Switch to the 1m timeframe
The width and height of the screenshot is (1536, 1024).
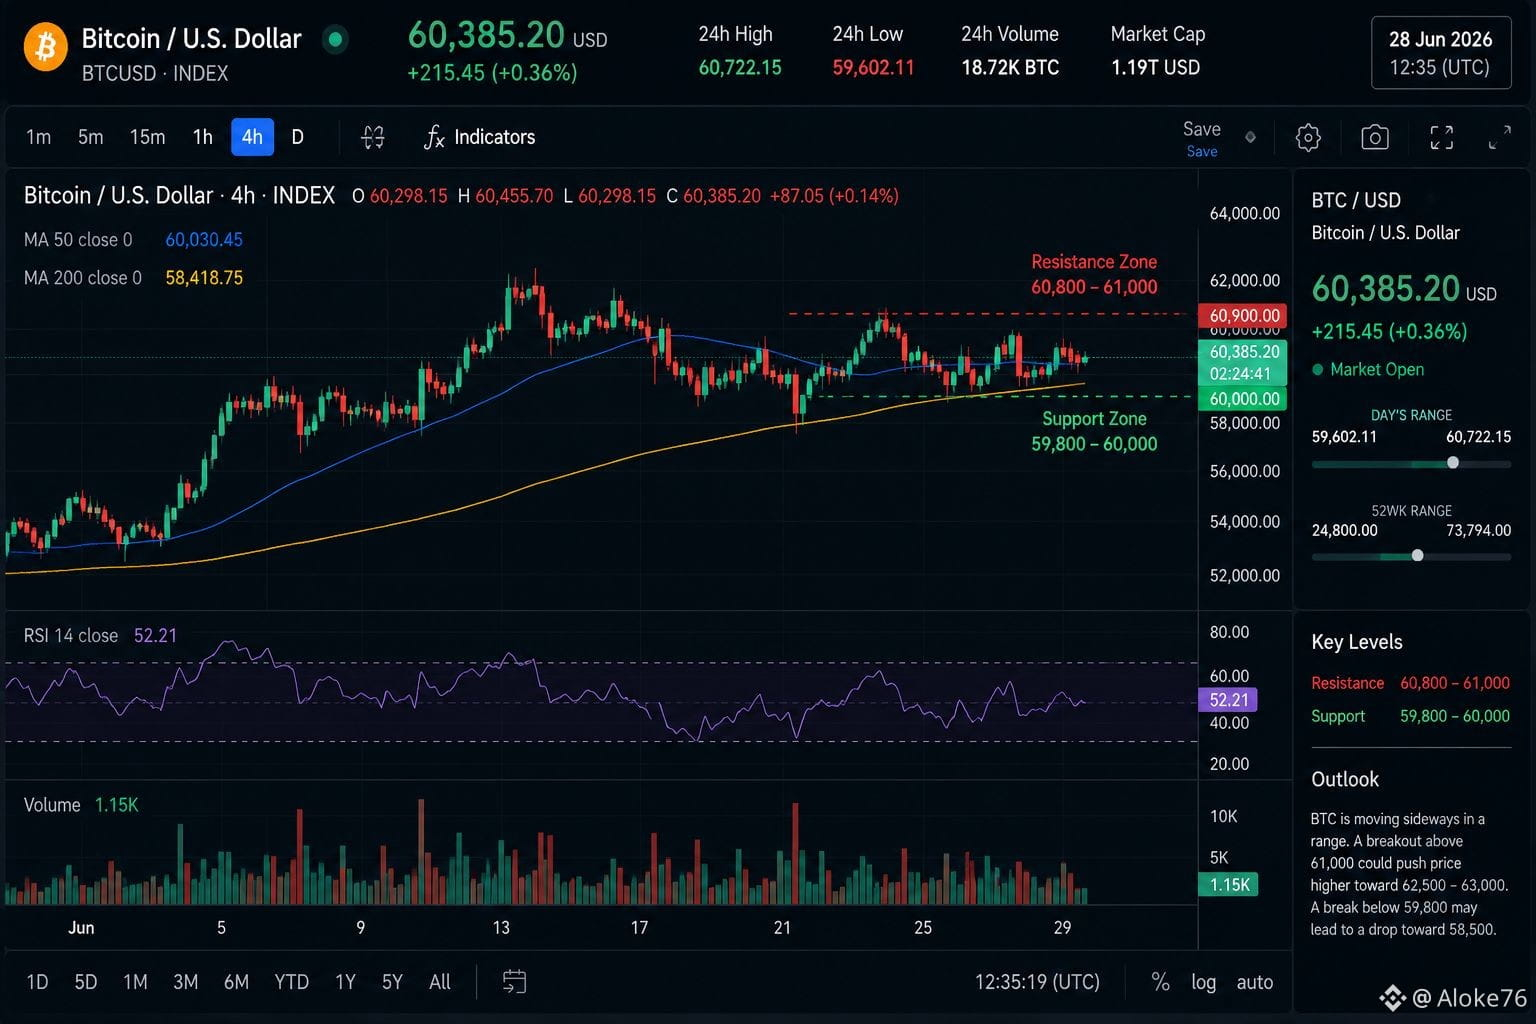click(x=38, y=137)
